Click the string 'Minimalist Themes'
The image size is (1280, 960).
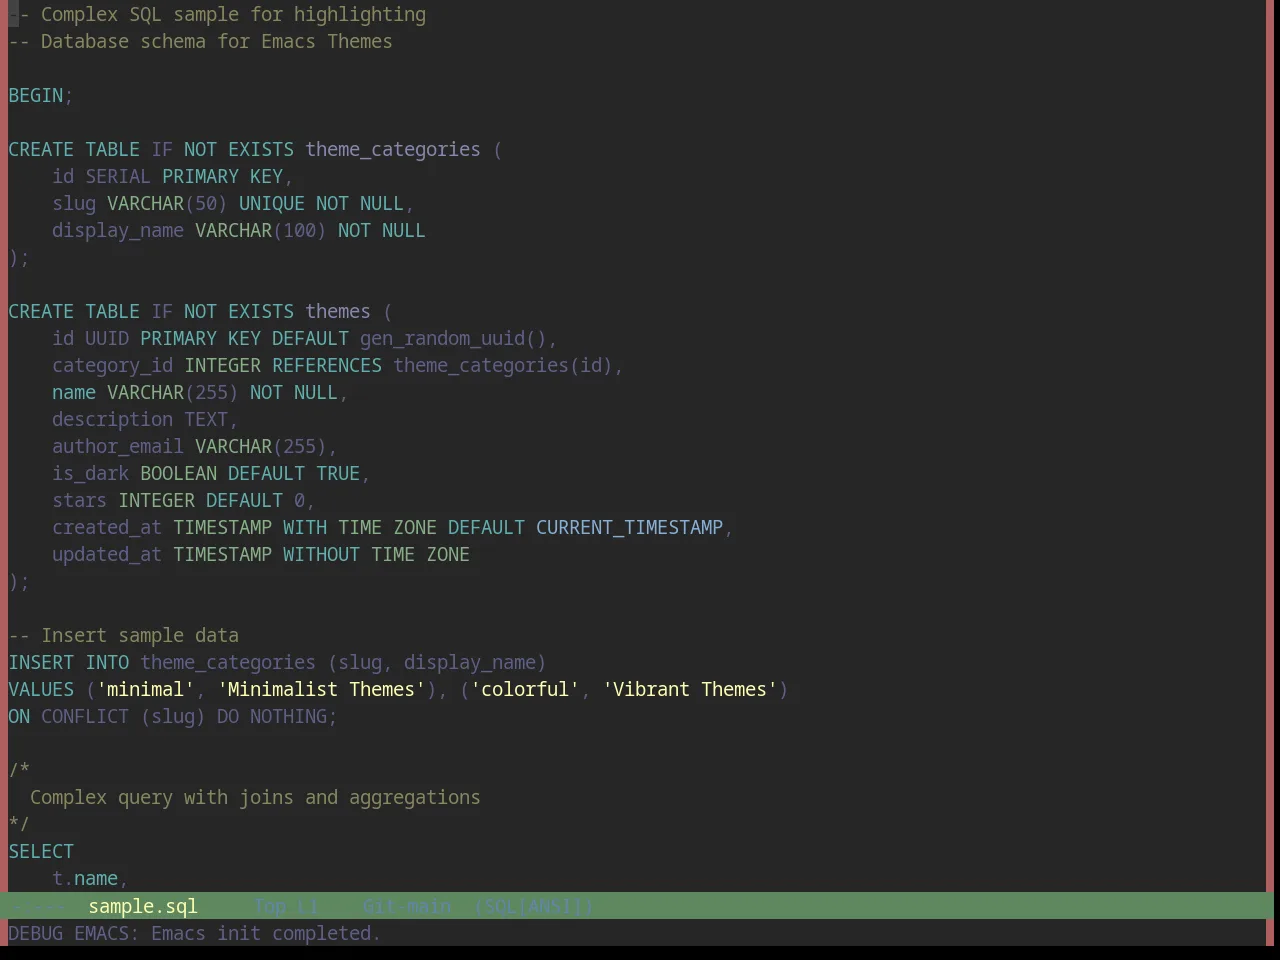(x=321, y=690)
